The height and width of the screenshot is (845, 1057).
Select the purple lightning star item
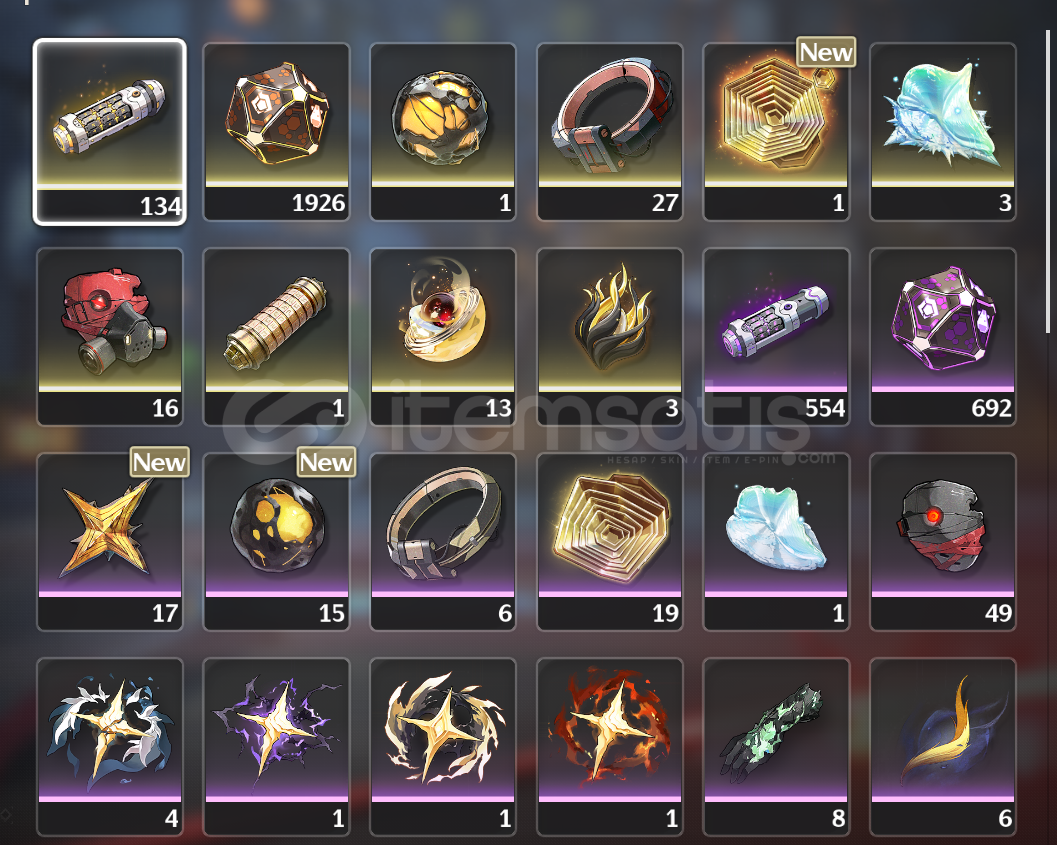click(276, 747)
